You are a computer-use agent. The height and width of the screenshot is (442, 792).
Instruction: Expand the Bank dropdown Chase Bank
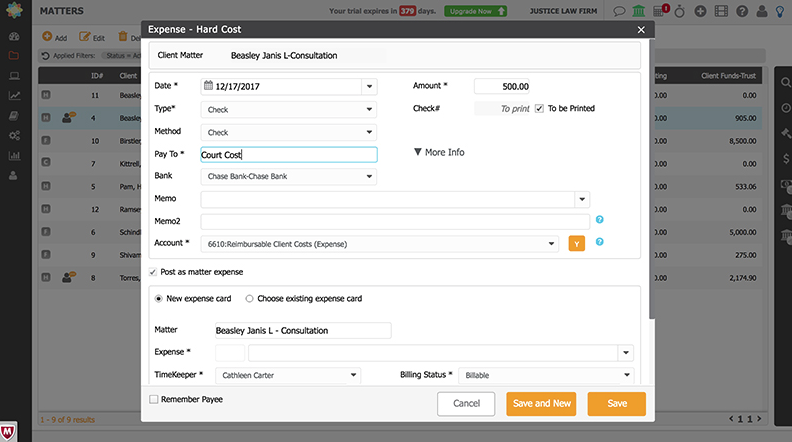pyautogui.click(x=289, y=177)
